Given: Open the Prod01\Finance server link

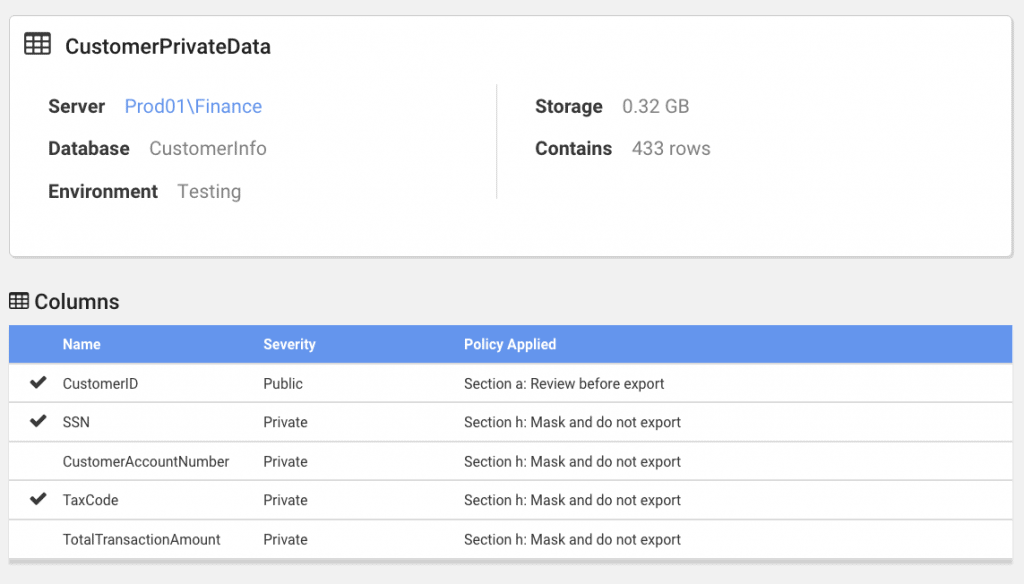Looking at the screenshot, I should click(x=193, y=107).
